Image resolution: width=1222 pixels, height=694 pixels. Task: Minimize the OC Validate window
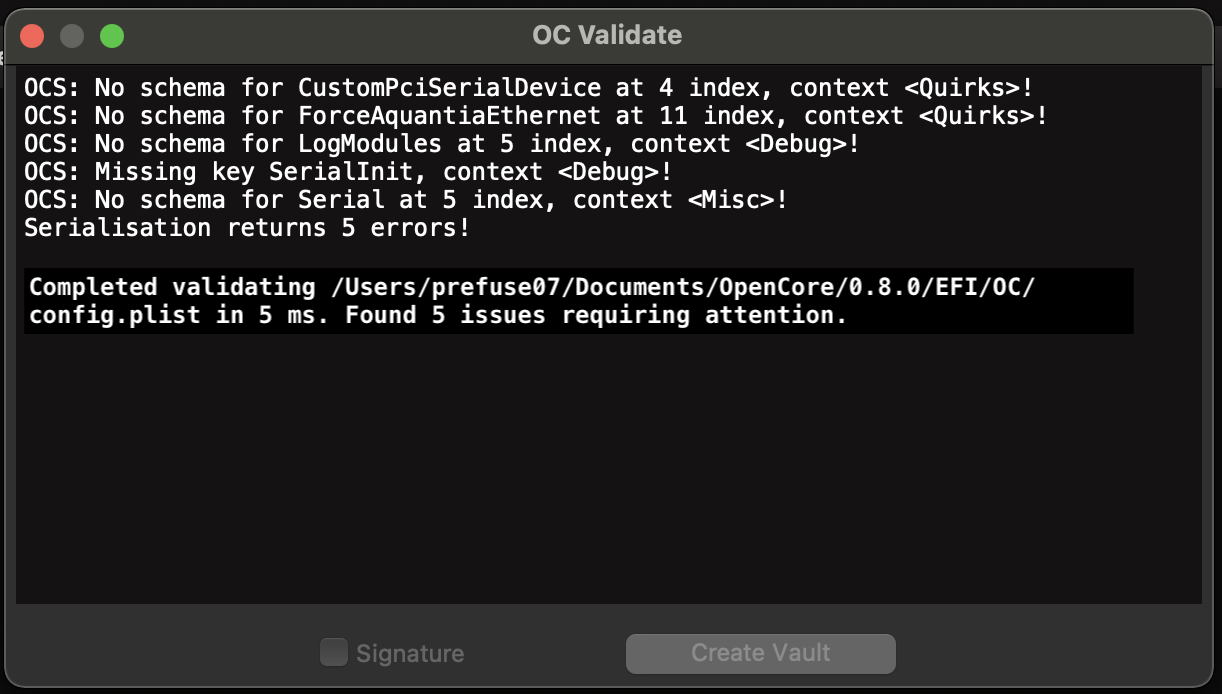[x=72, y=36]
